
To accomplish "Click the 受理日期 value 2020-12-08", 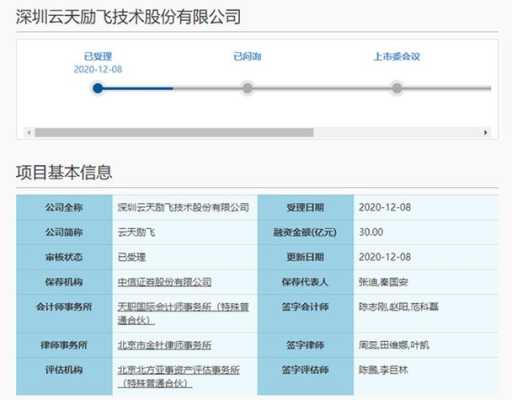I will coord(385,207).
